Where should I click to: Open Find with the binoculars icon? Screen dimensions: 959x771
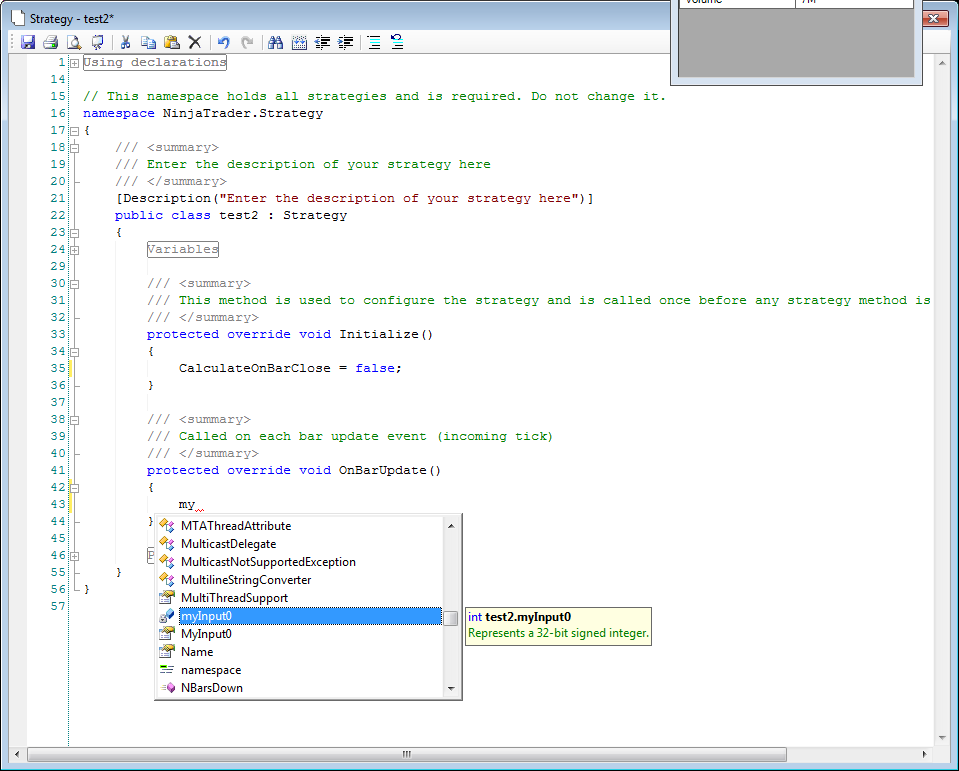275,42
